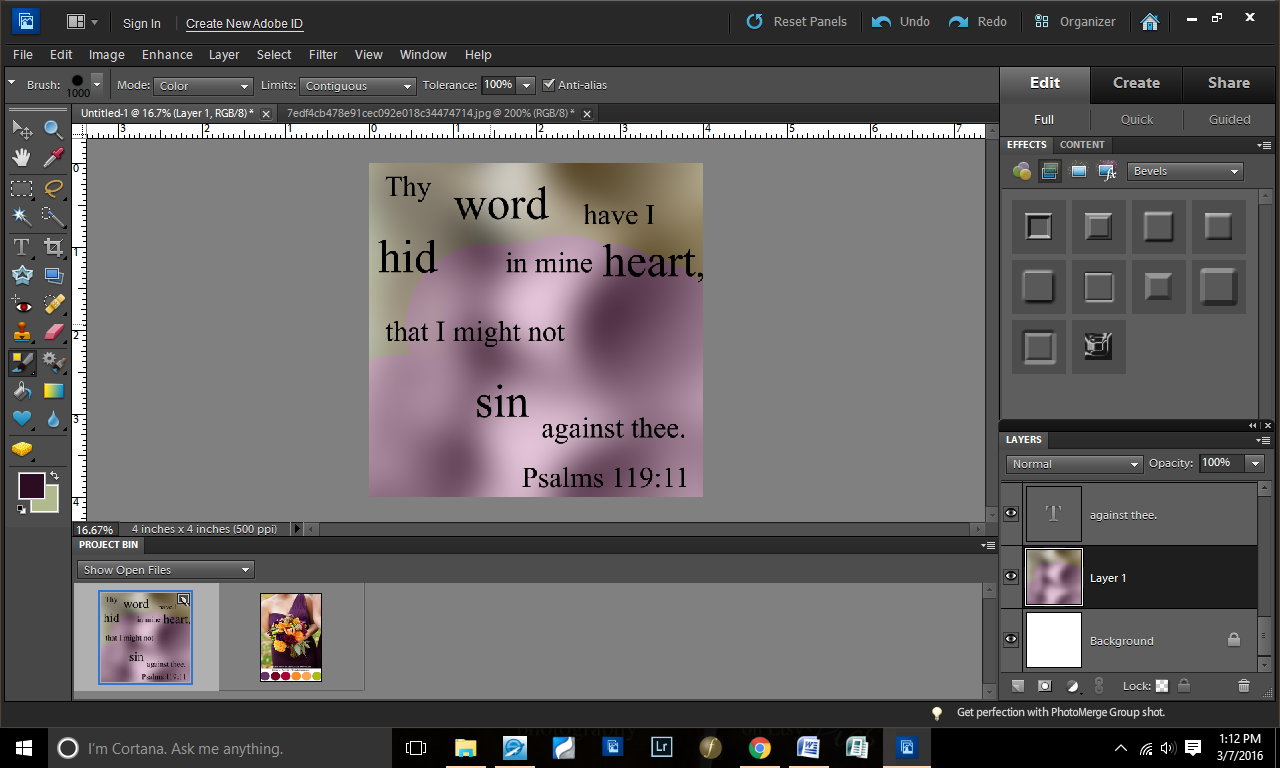Uncheck the Anti-alias checkbox
This screenshot has height=768, width=1280.
[x=549, y=85]
